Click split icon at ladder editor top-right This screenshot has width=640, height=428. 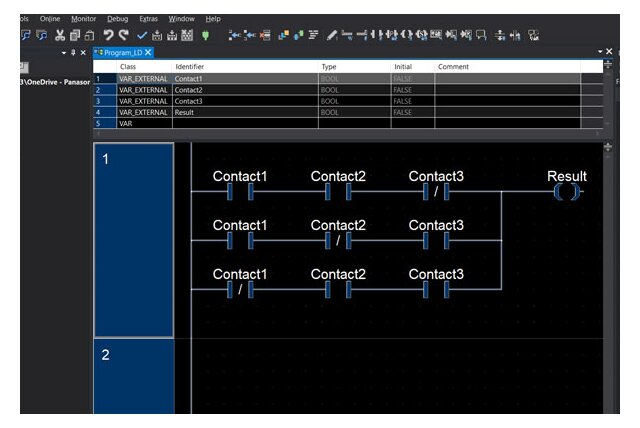point(608,147)
